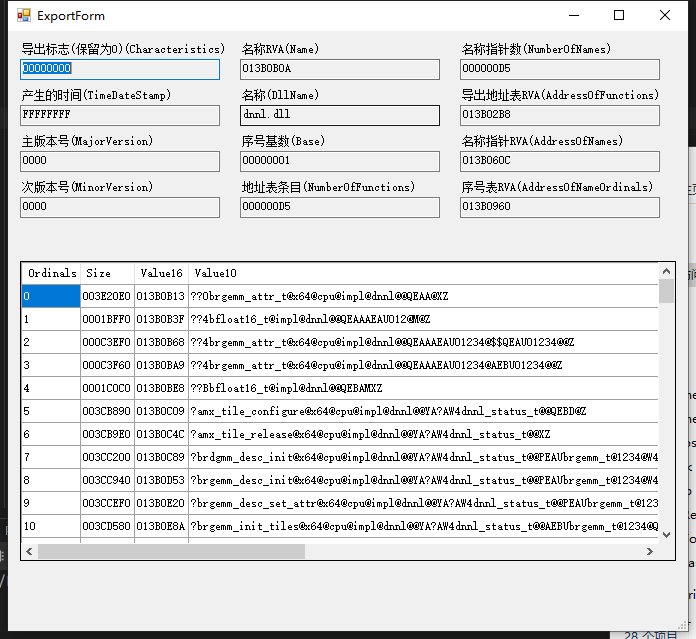This screenshot has height=639, width=696.
Task: Click Value16 cell 013B0E8A
Action: point(162,526)
